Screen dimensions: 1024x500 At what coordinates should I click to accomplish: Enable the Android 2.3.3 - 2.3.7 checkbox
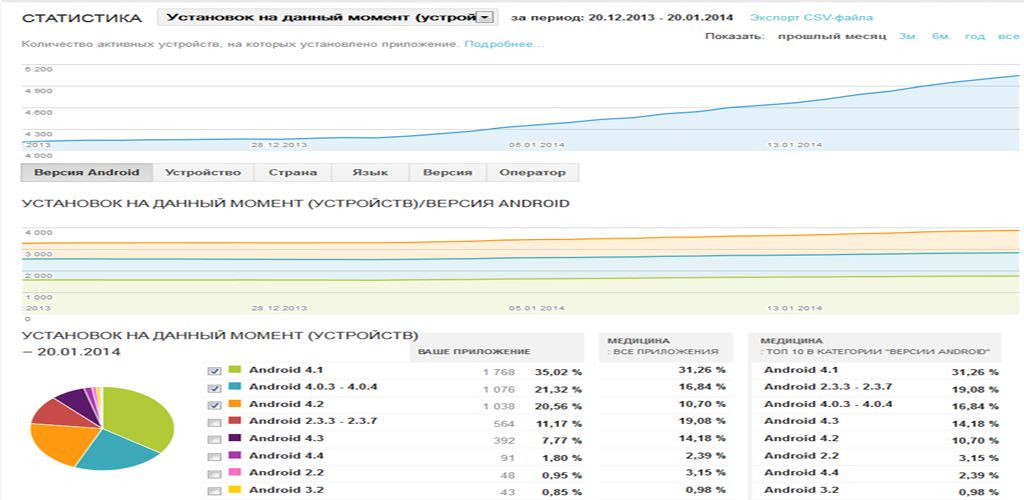tap(214, 422)
